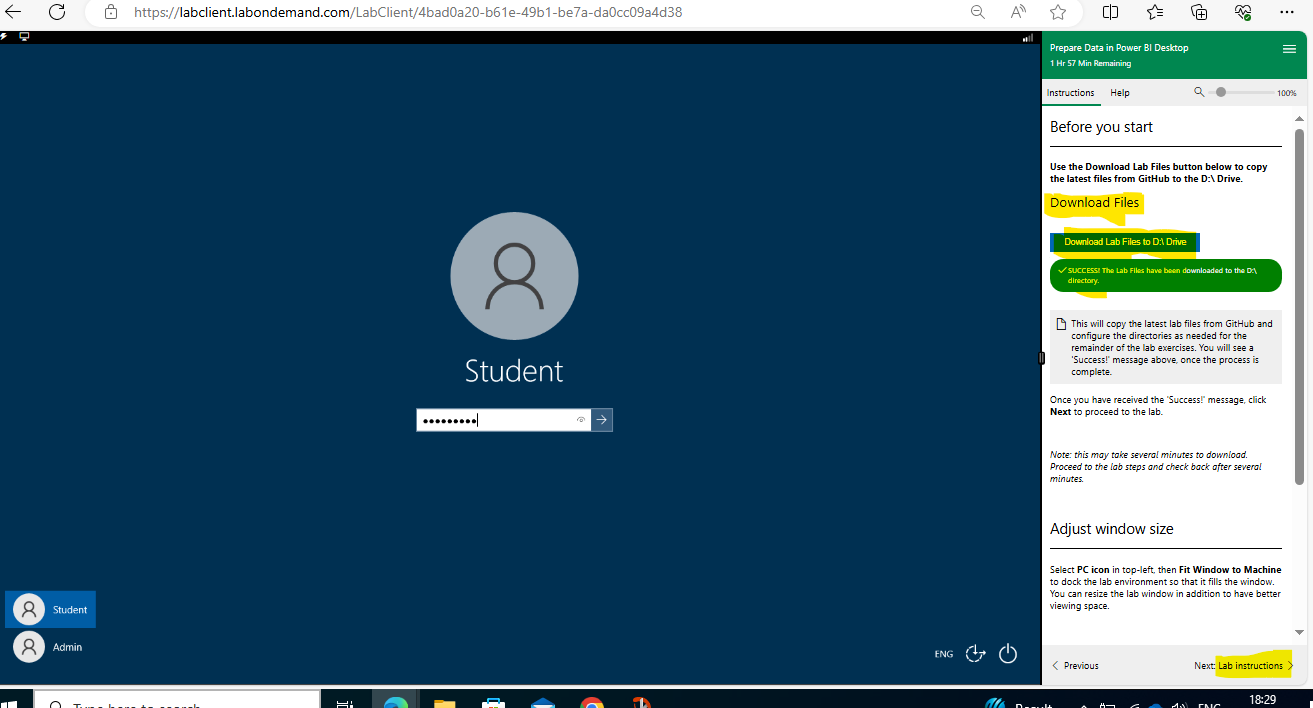Viewport: 1313px width, 708px height.
Task: Click the SUCCESS message banner
Action: [x=1165, y=275]
